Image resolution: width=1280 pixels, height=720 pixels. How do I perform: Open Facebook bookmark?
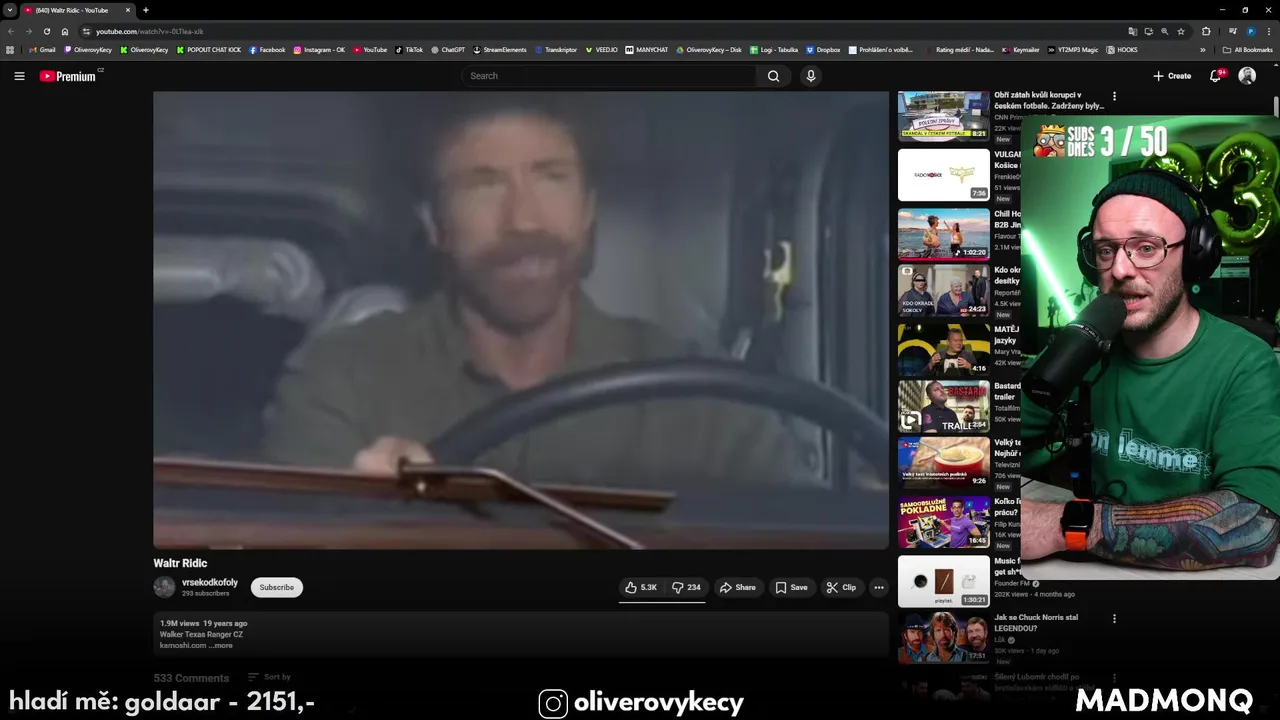[x=267, y=49]
